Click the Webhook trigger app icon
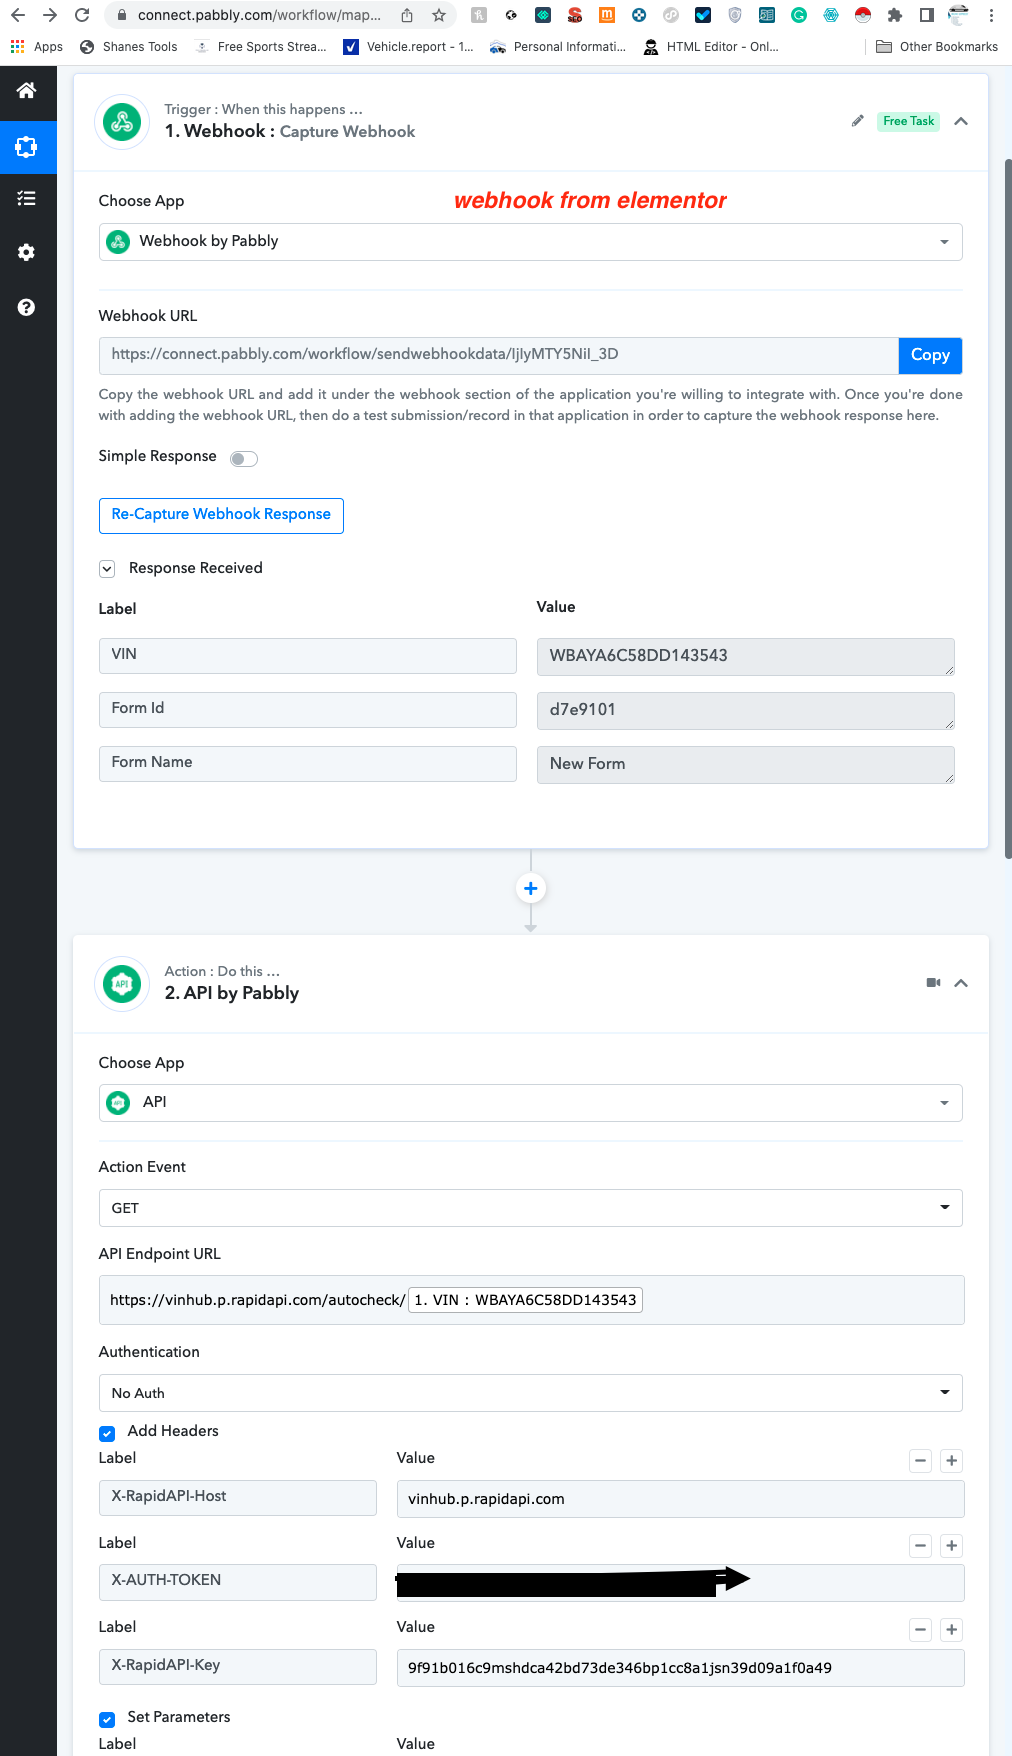 [x=122, y=122]
